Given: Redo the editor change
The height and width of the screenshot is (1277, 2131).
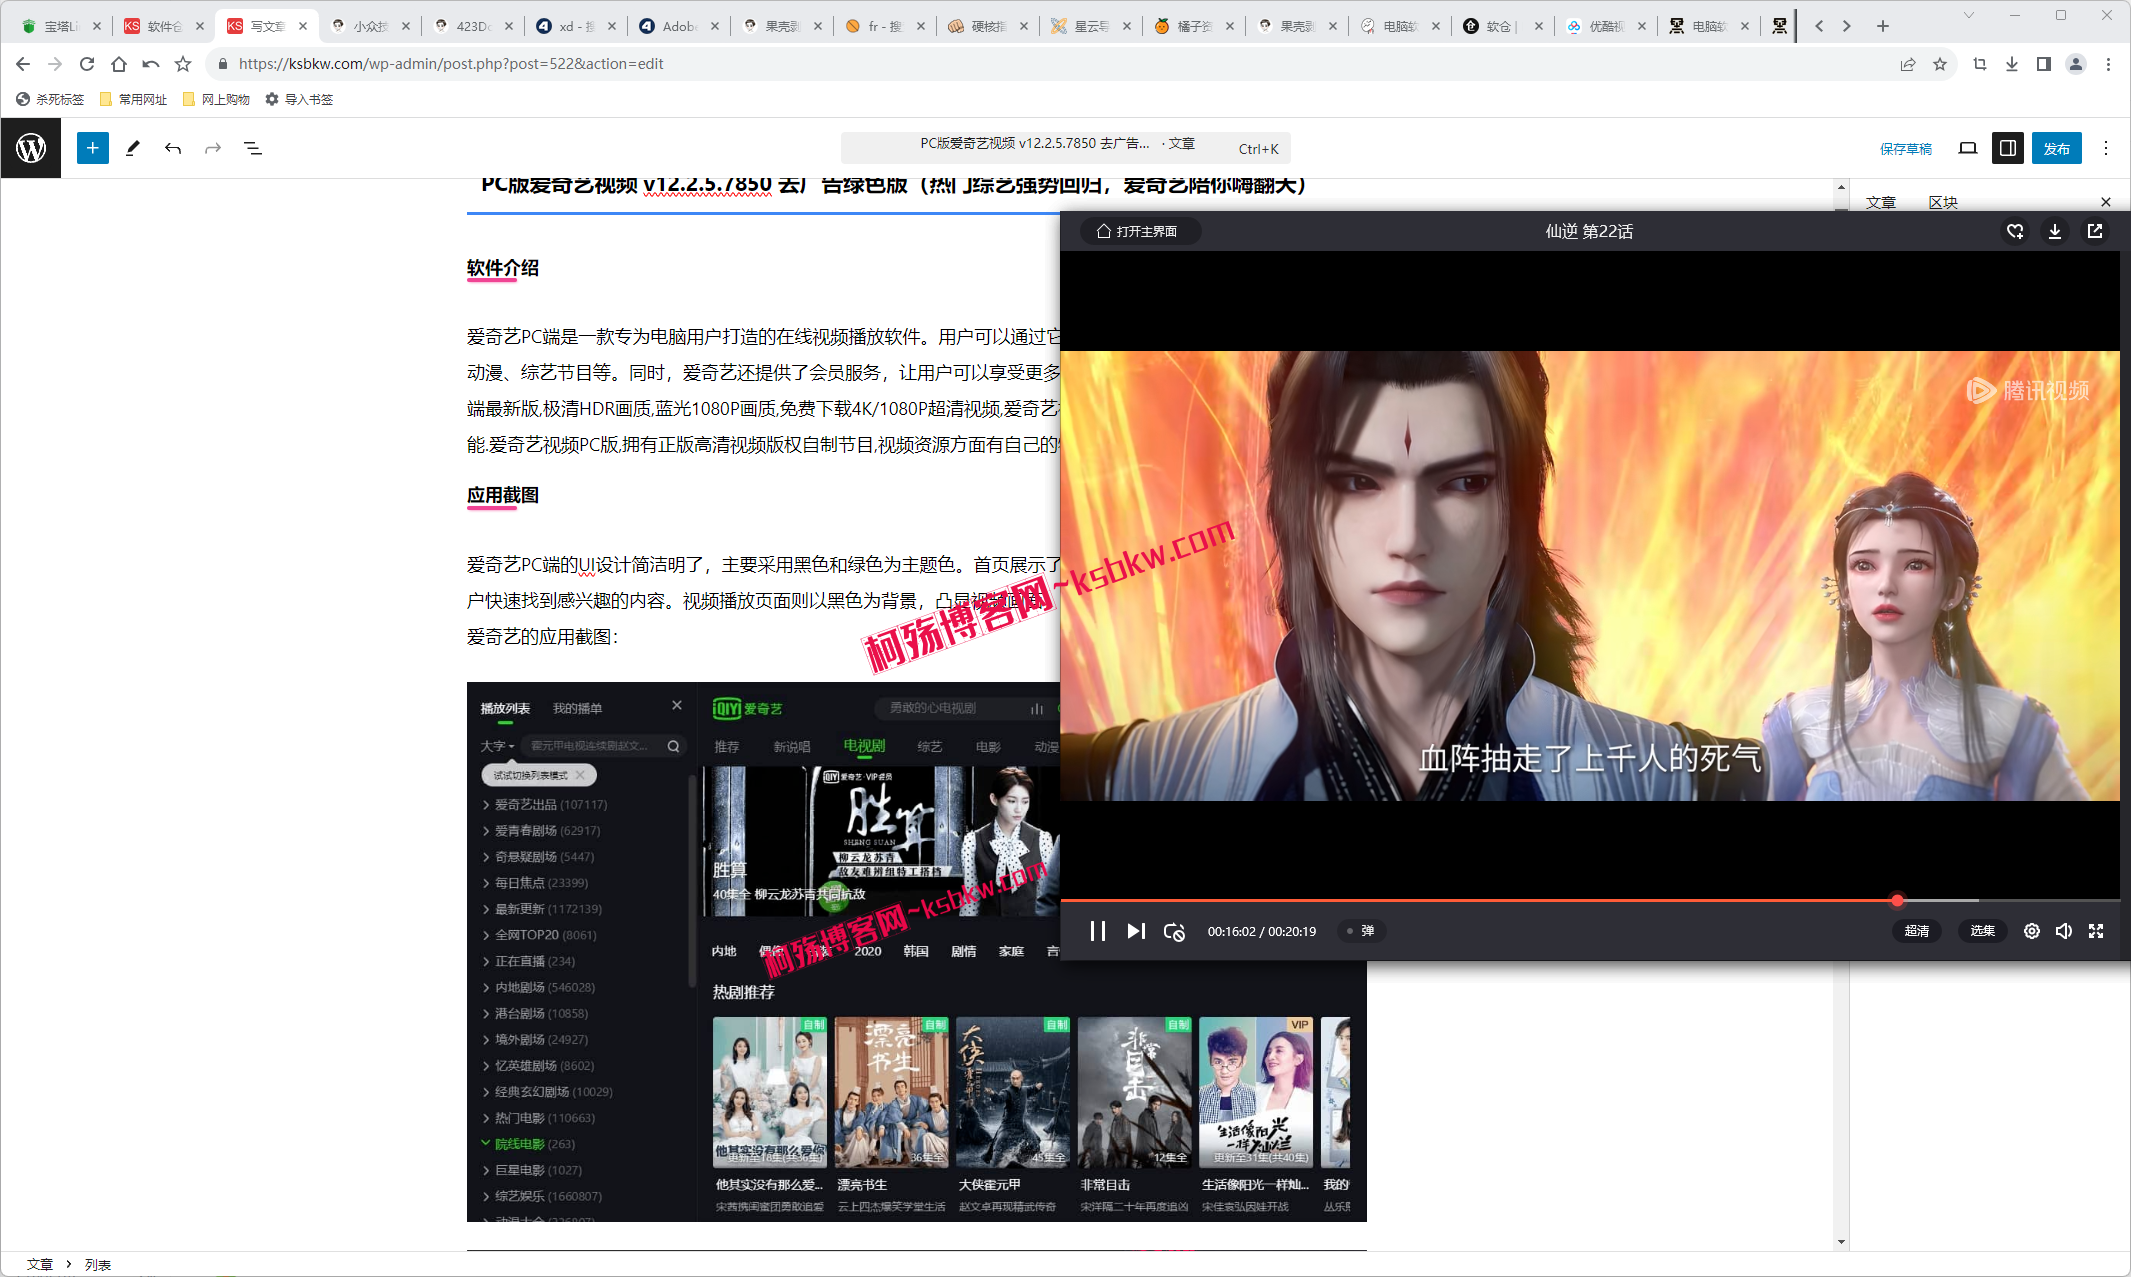Looking at the screenshot, I should (213, 148).
